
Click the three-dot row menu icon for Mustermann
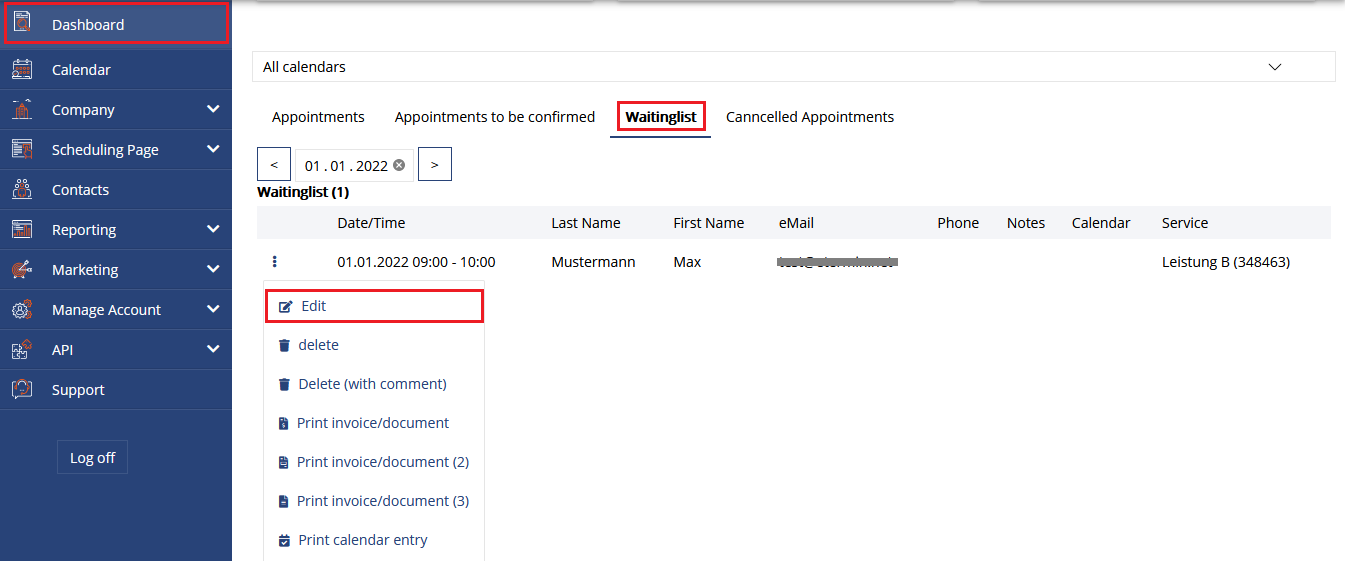275,262
